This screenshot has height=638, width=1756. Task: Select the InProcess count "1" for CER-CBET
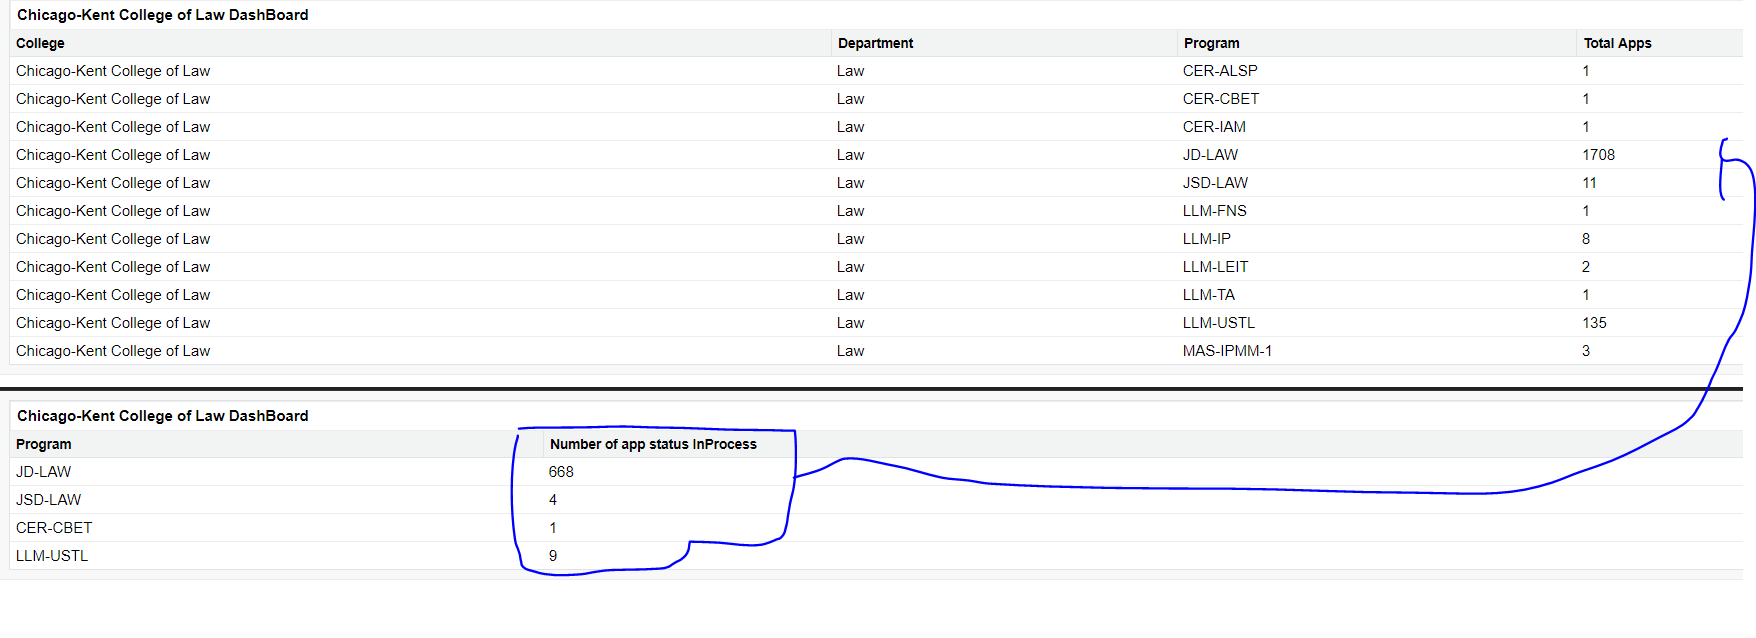(x=553, y=528)
